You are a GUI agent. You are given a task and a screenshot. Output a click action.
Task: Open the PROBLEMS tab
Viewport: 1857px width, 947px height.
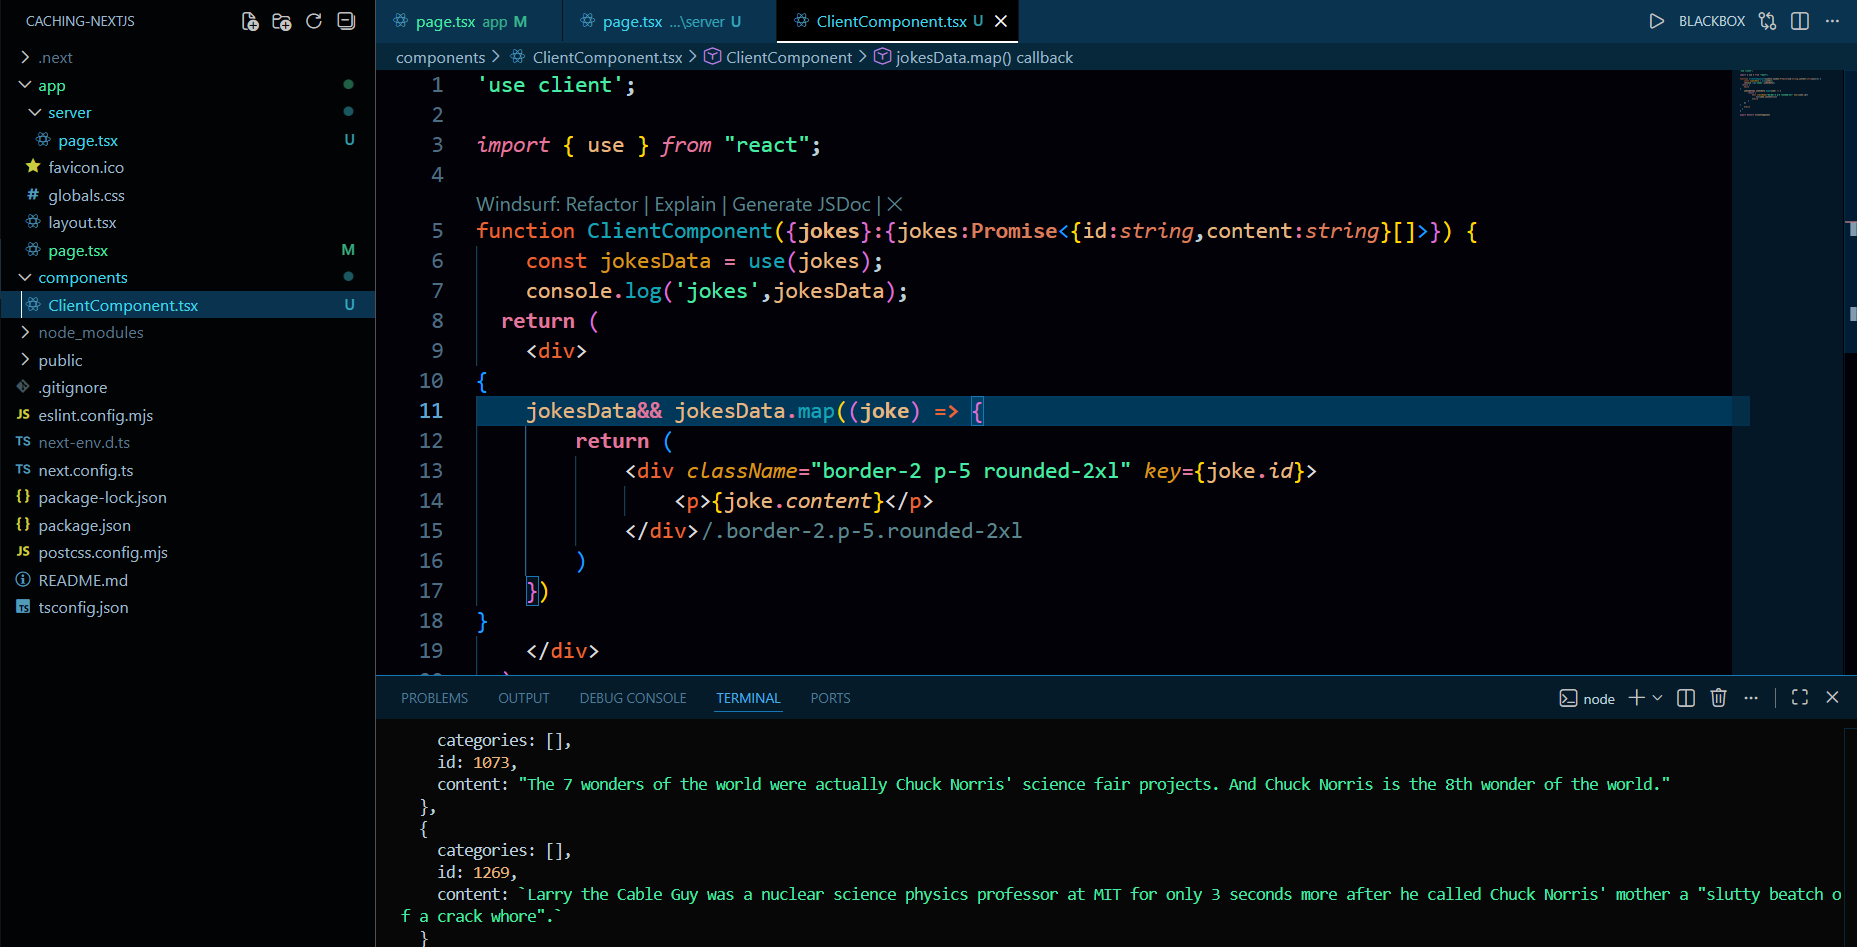coord(434,697)
